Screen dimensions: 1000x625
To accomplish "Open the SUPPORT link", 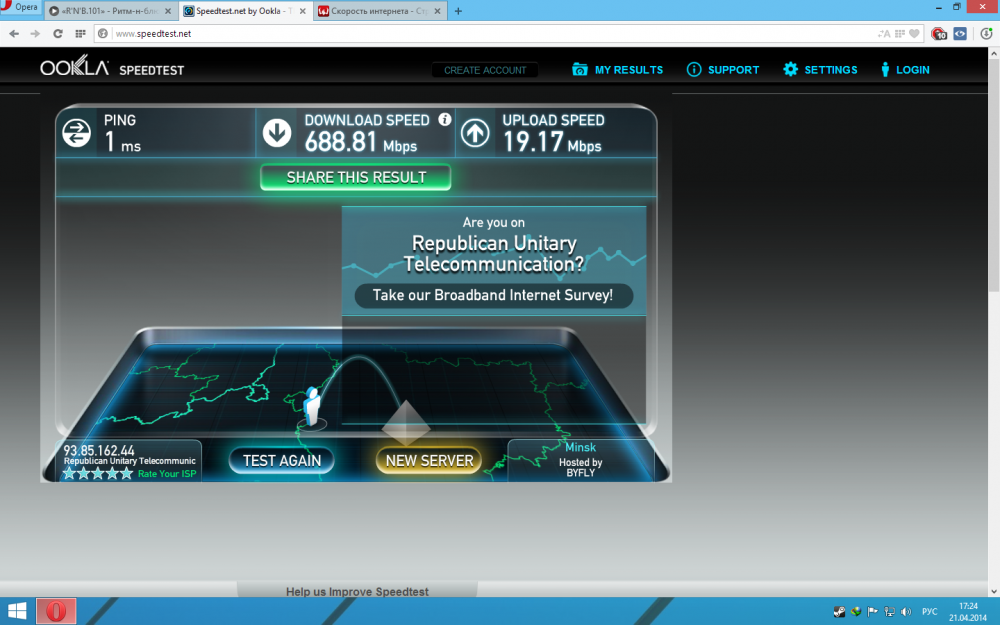I will coord(733,70).
